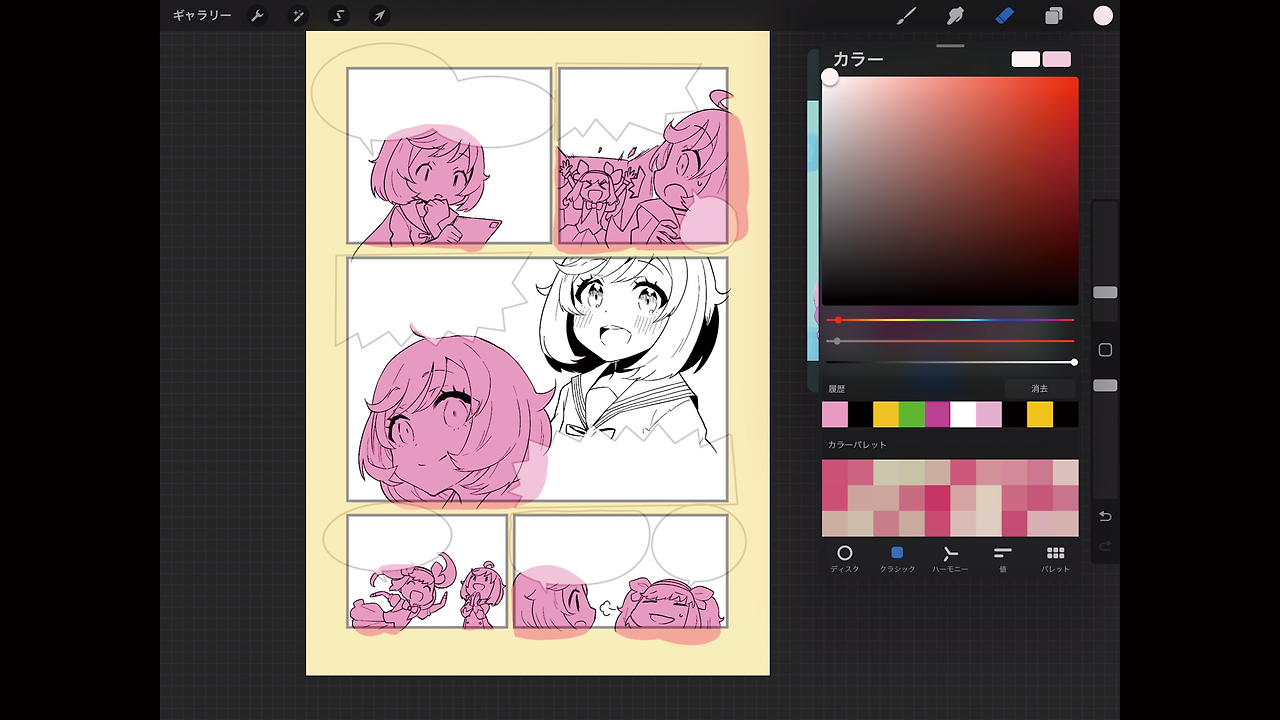The image size is (1280, 720).
Task: Clear color history with 消去
Action: point(1040,389)
